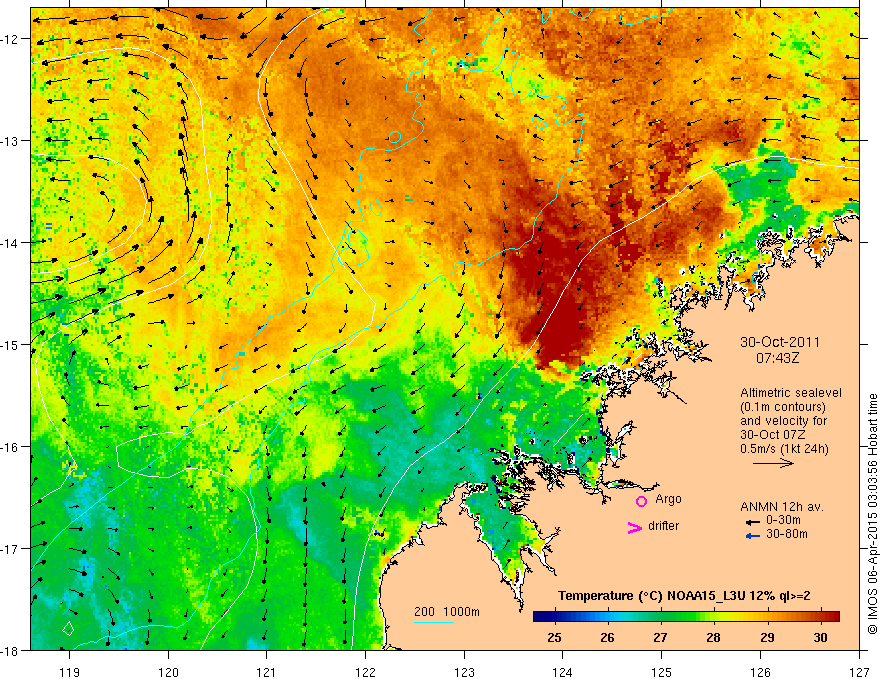Click the '-15' latitude axis label
This screenshot has height=680, width=880.
click(x=11, y=344)
